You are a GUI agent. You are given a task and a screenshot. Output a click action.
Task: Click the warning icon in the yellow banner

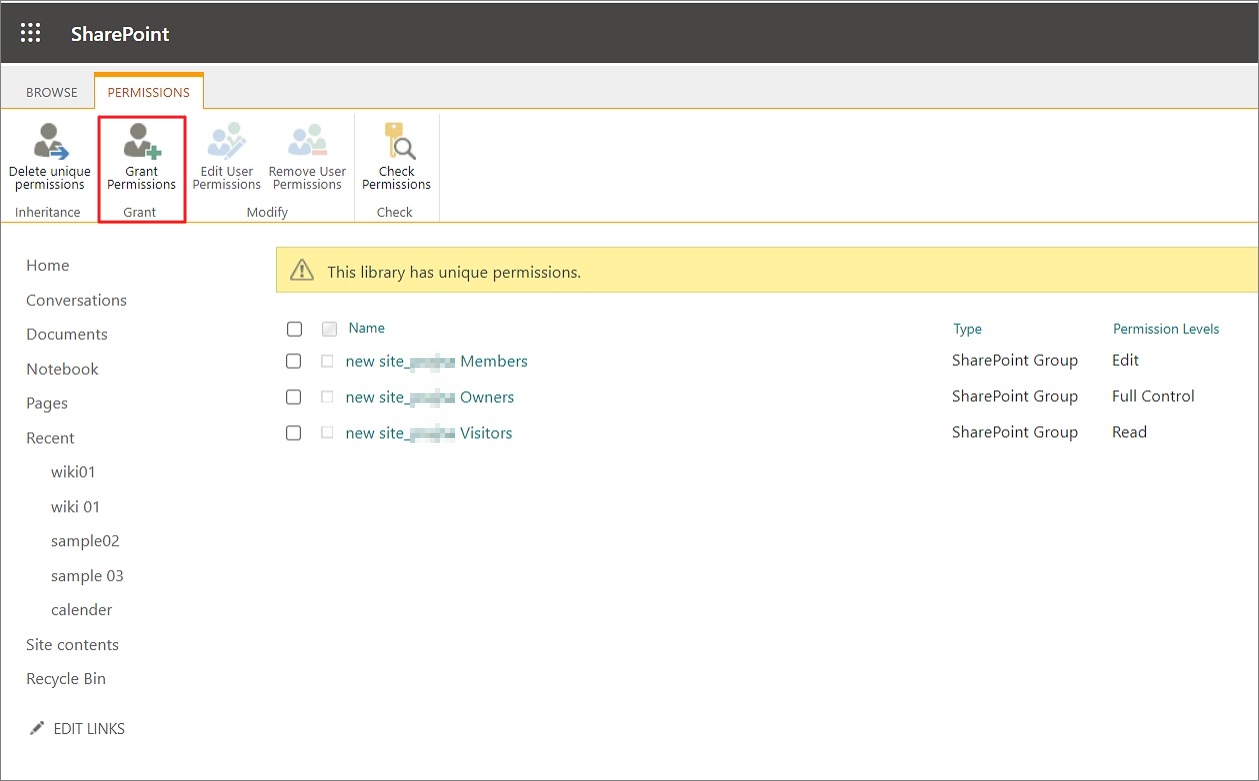pyautogui.click(x=301, y=270)
